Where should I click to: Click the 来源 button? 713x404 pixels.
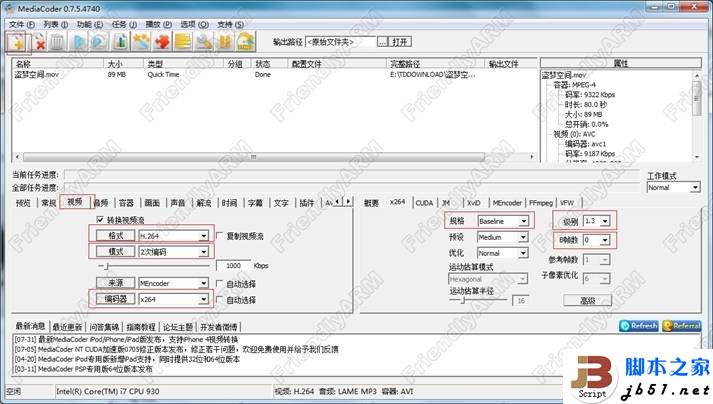[x=115, y=283]
